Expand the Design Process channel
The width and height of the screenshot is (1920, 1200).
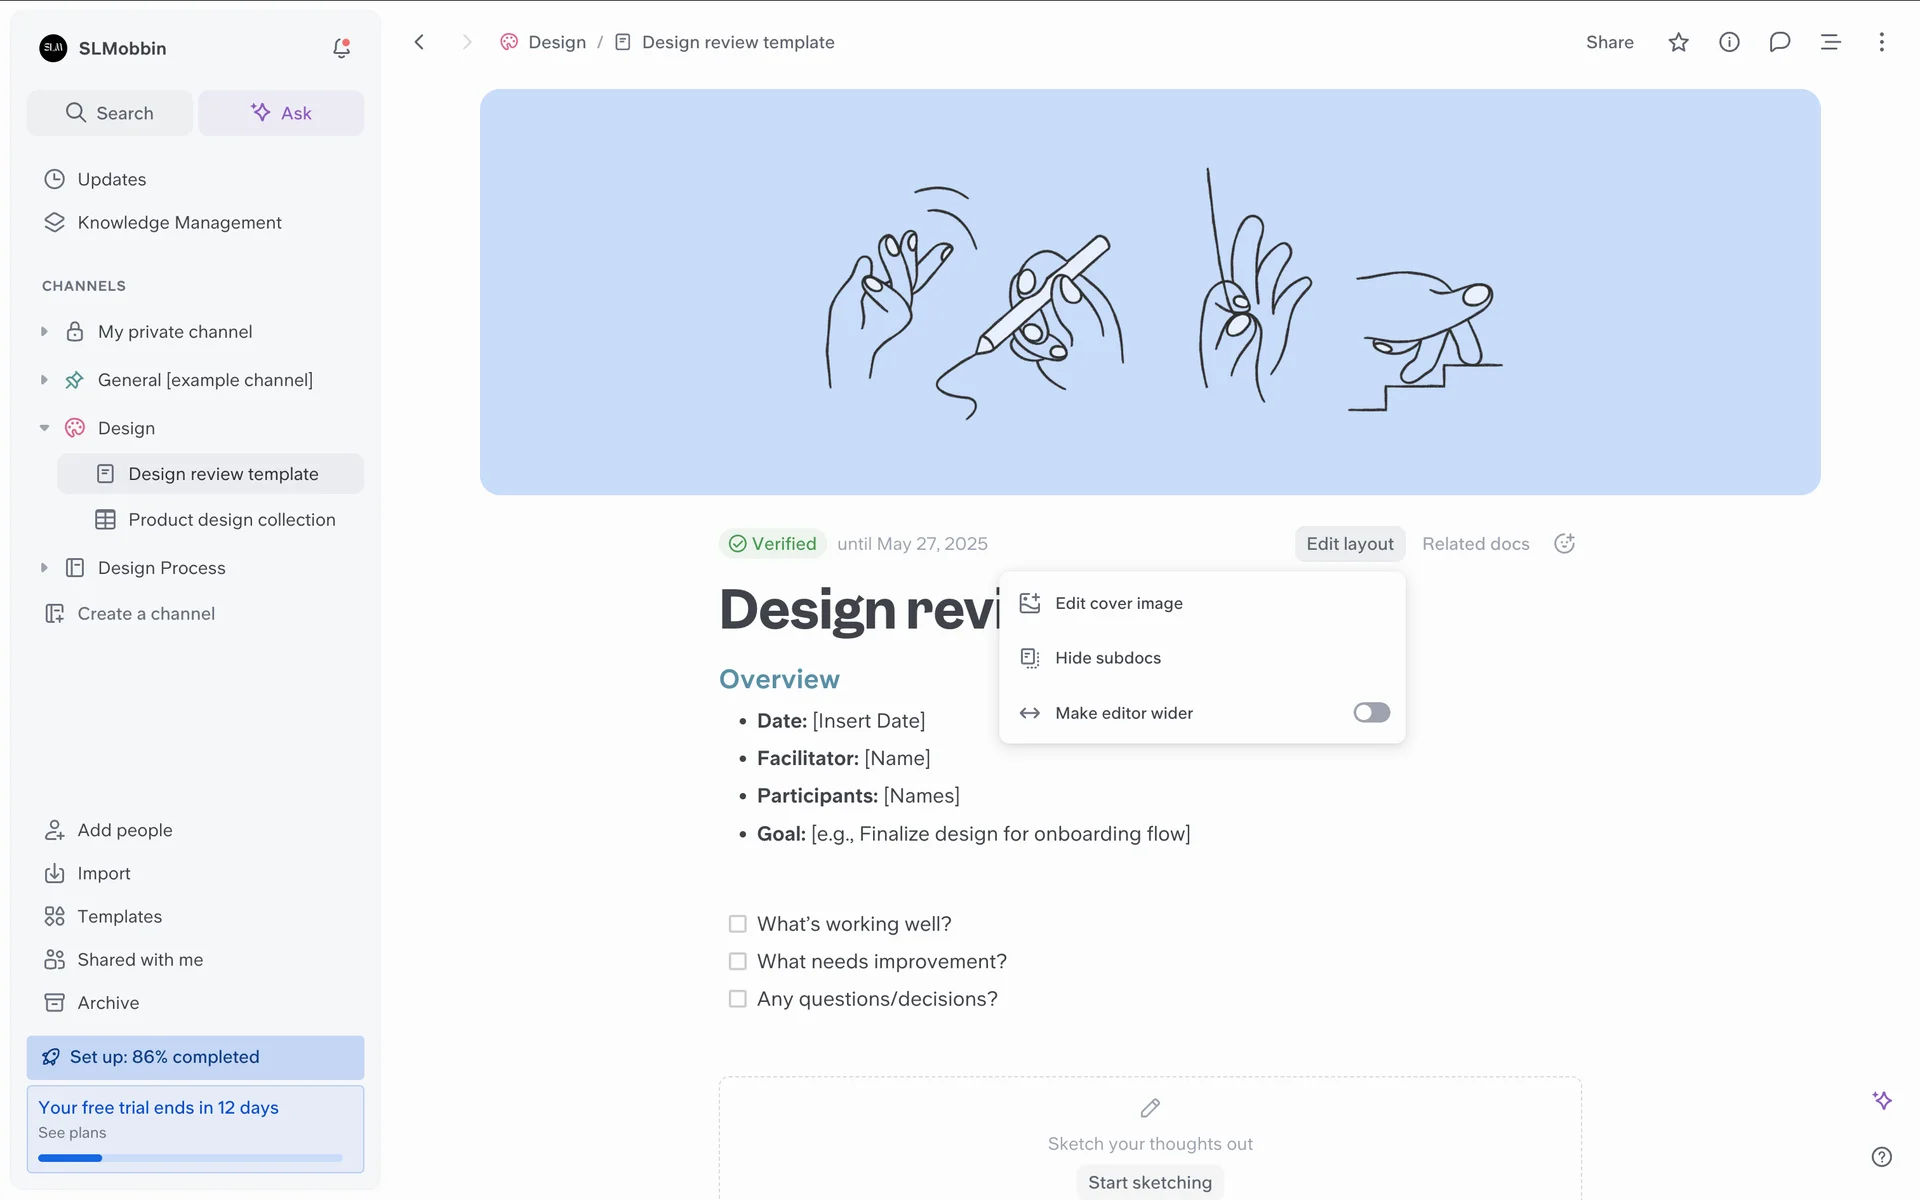pos(44,567)
